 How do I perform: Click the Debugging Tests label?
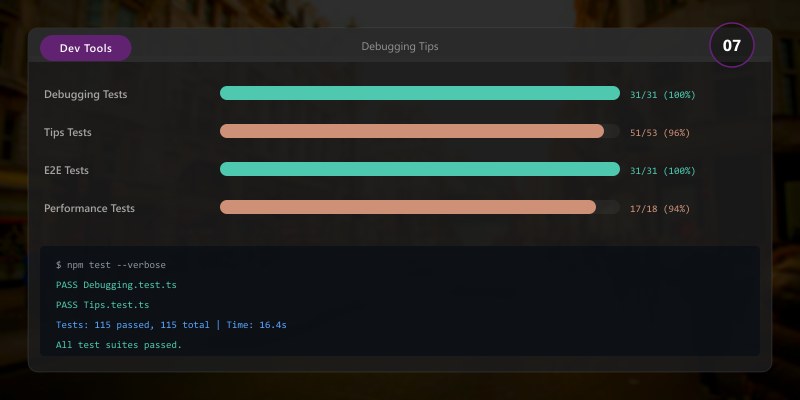point(86,94)
